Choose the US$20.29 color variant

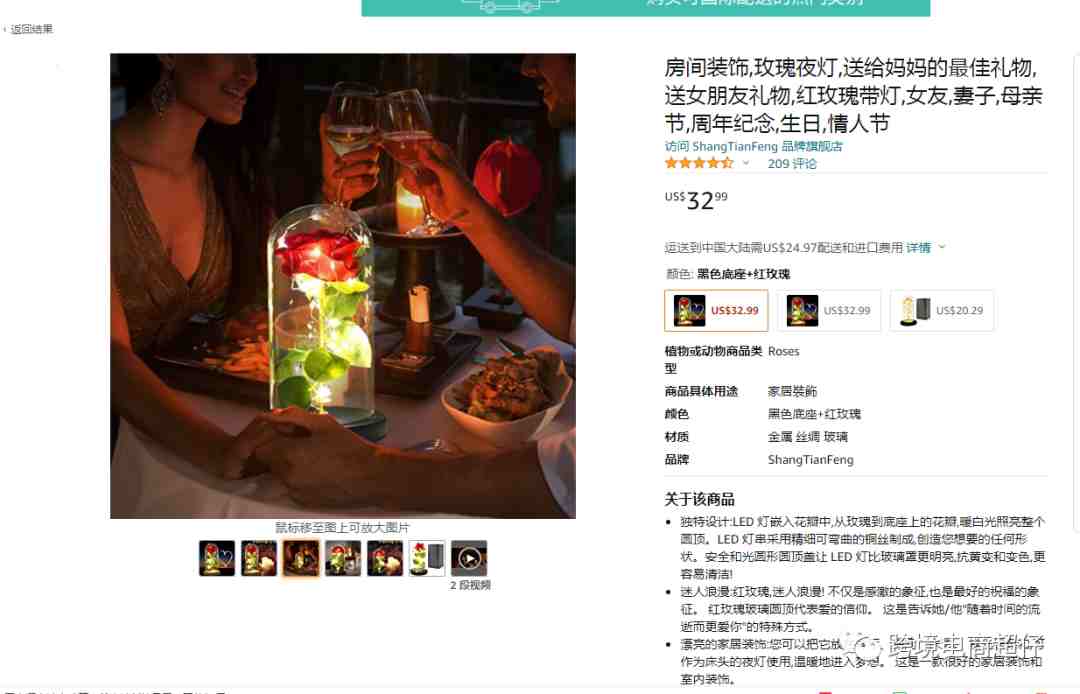(942, 311)
